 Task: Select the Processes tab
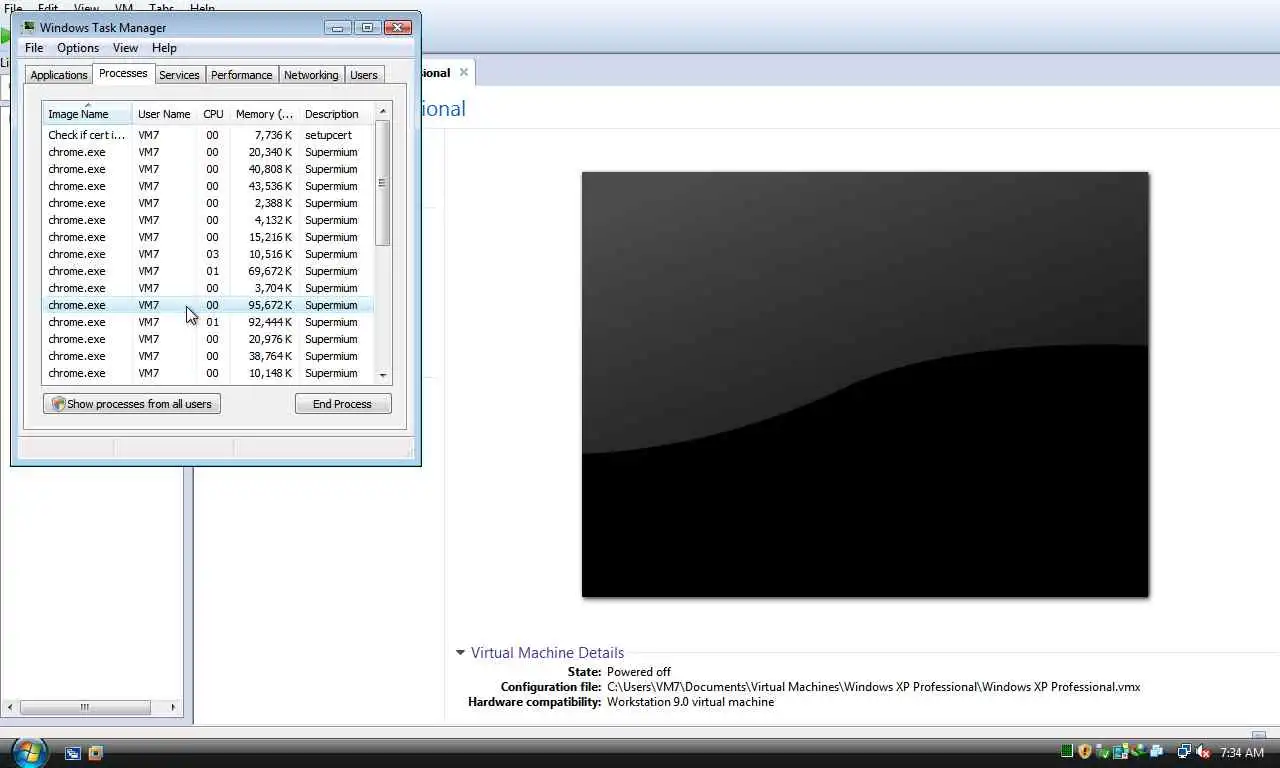(123, 74)
